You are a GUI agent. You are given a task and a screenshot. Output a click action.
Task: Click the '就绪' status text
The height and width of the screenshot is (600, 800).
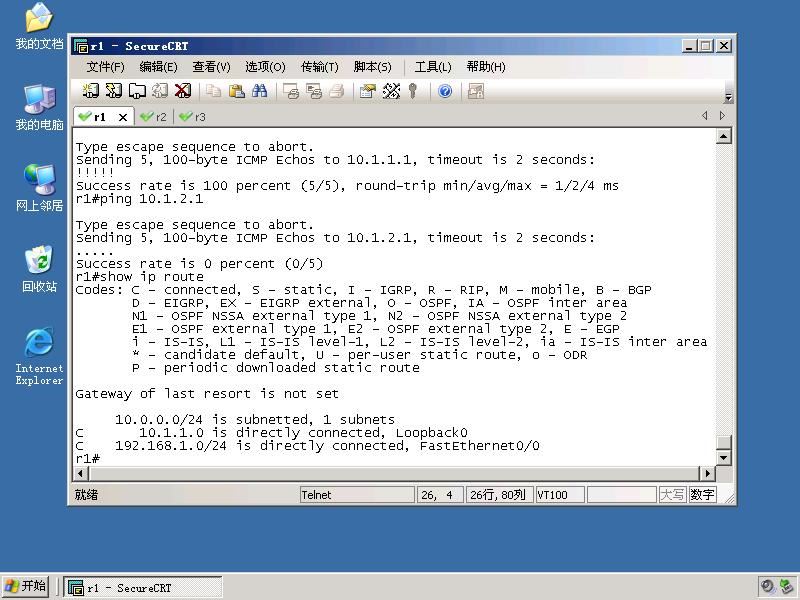[86, 495]
